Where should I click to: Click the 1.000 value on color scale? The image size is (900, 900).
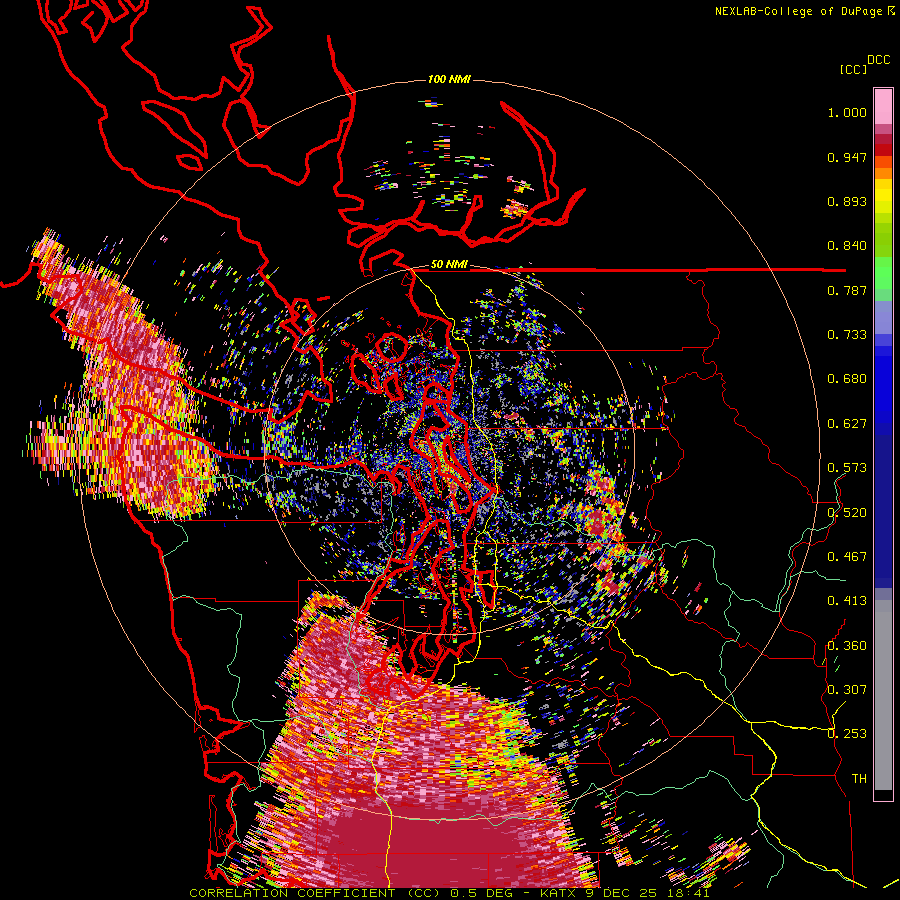tap(847, 112)
